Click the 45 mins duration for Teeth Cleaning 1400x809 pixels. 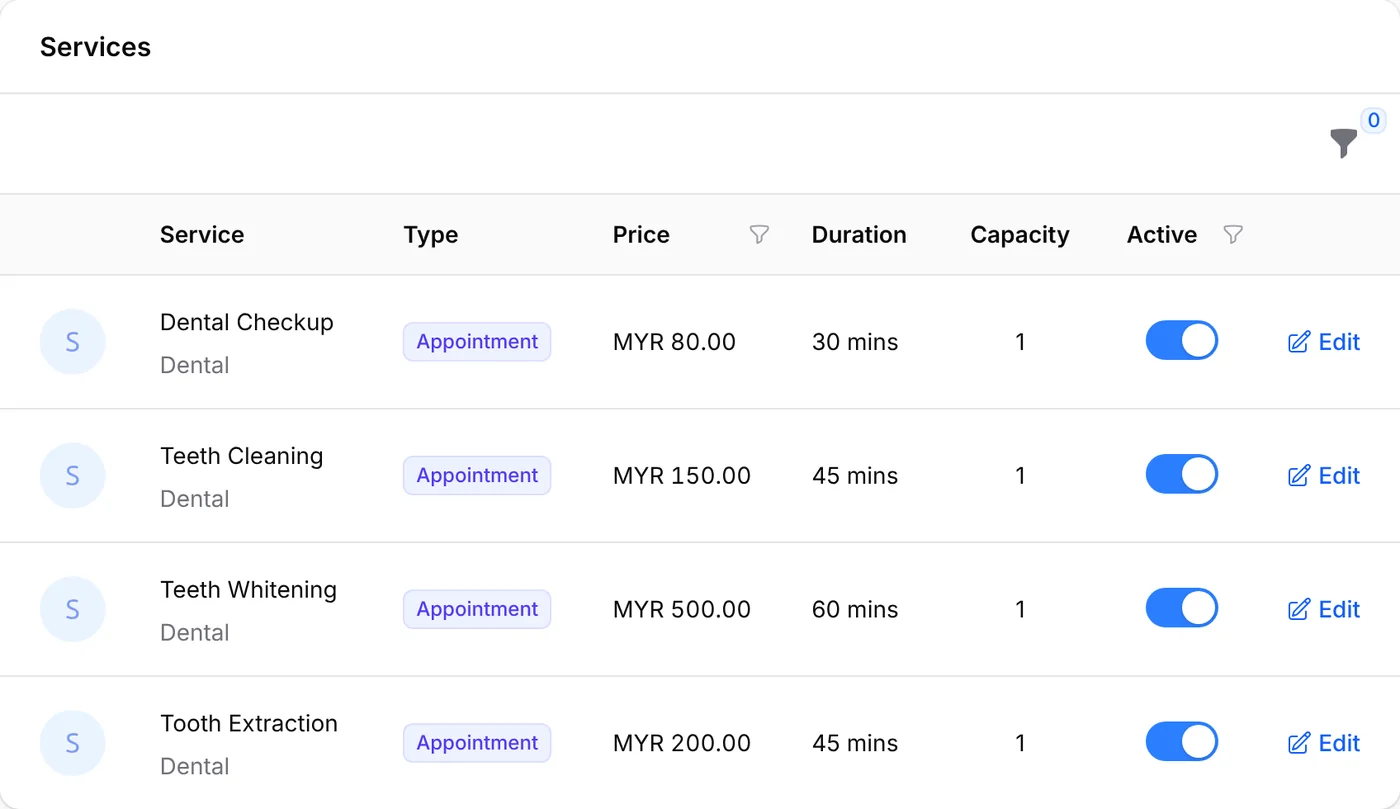855,476
